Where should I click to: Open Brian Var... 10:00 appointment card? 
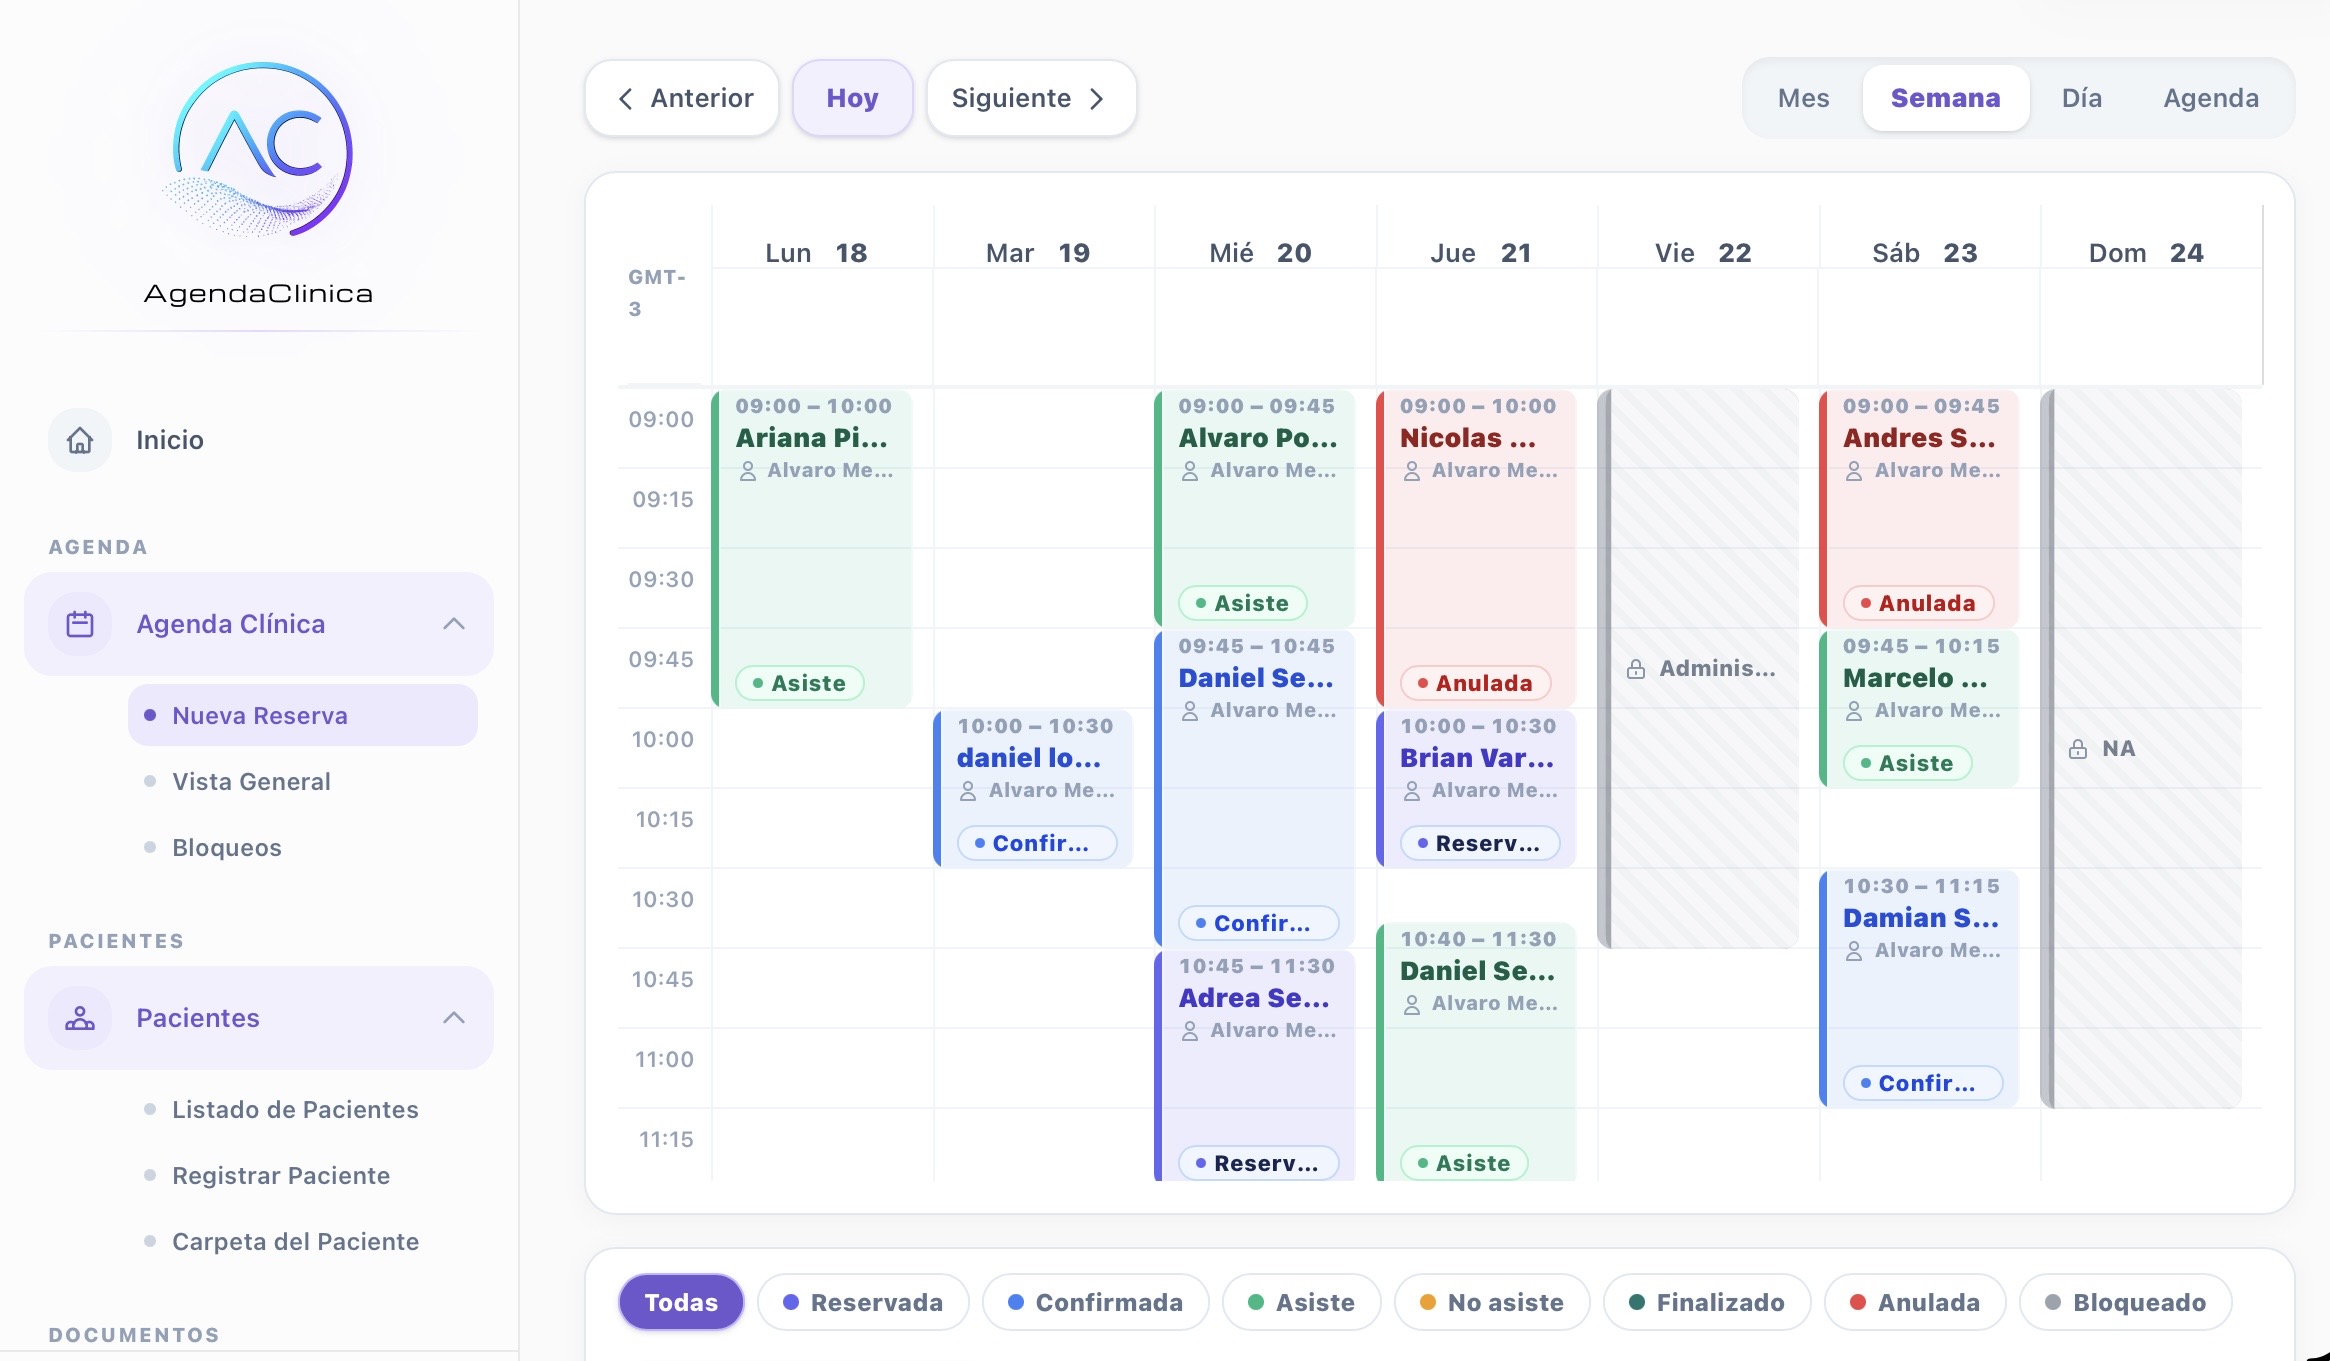click(1476, 788)
